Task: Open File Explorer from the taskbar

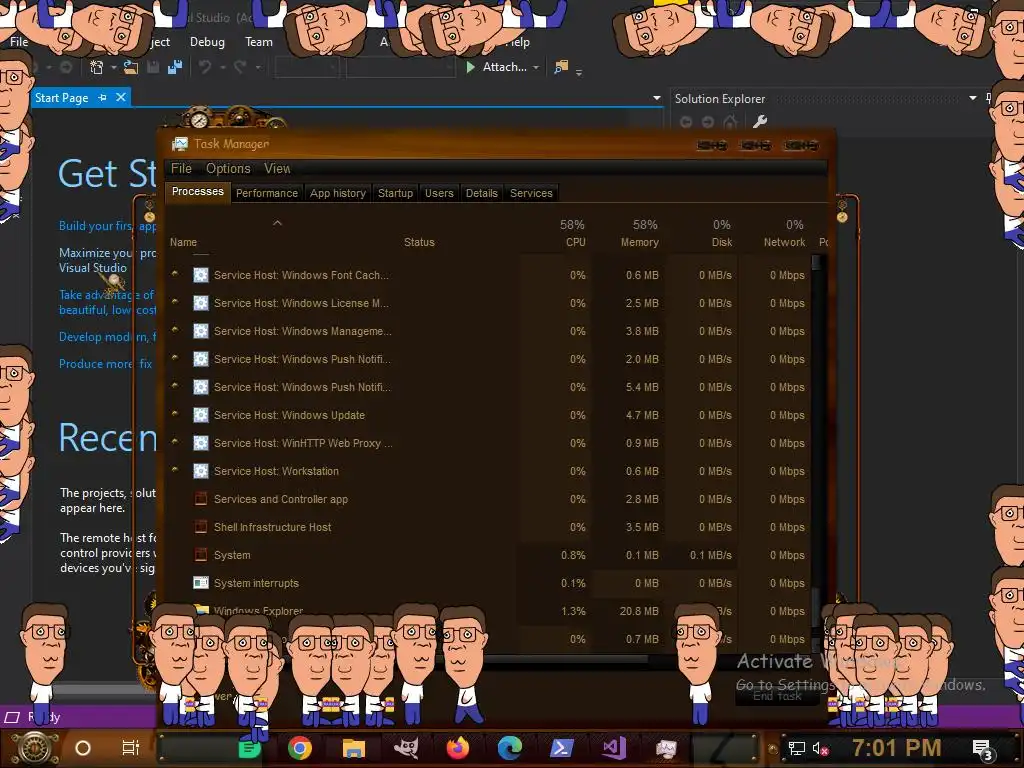Action: coord(353,748)
